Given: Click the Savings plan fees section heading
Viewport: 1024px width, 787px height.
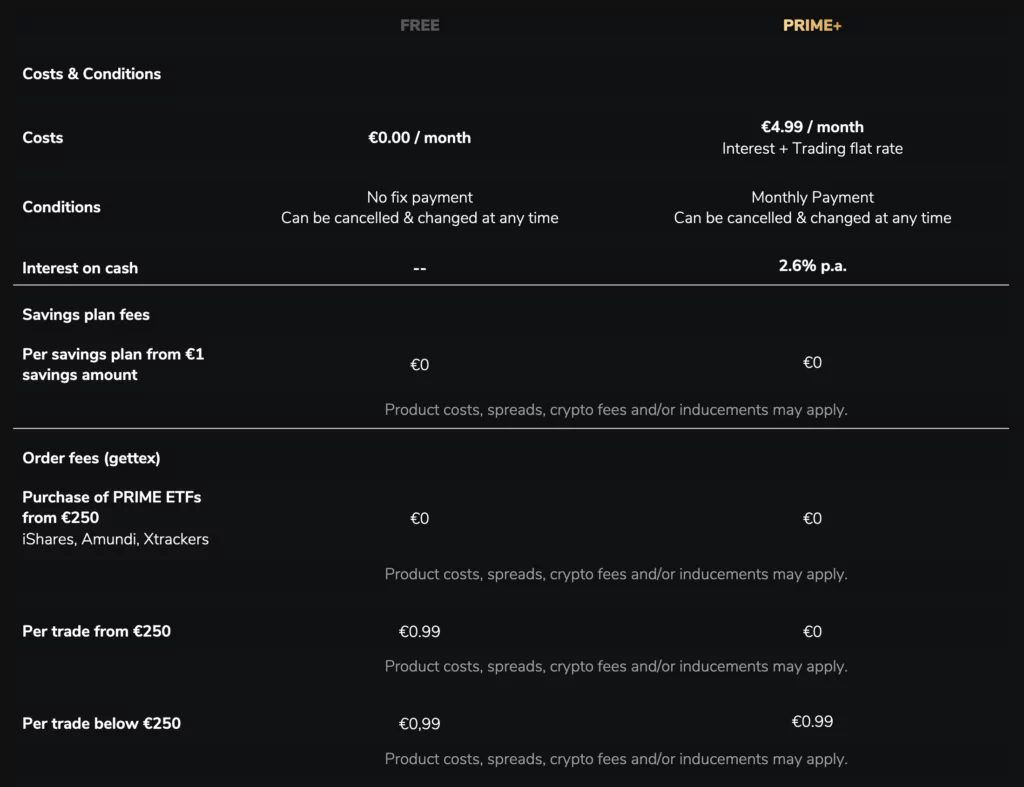Looking at the screenshot, I should point(86,315).
